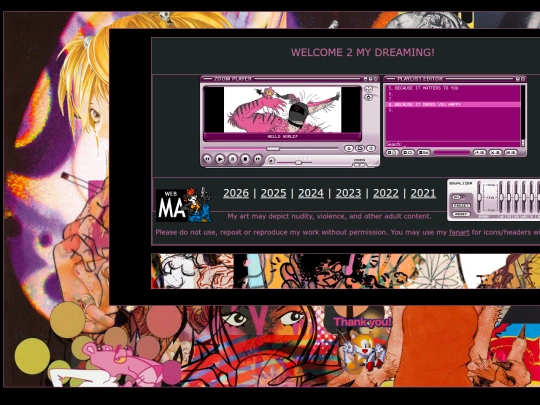Click the HELLO WORLD title display
Image resolution: width=540 pixels, height=405 pixels.
pyautogui.click(x=282, y=137)
